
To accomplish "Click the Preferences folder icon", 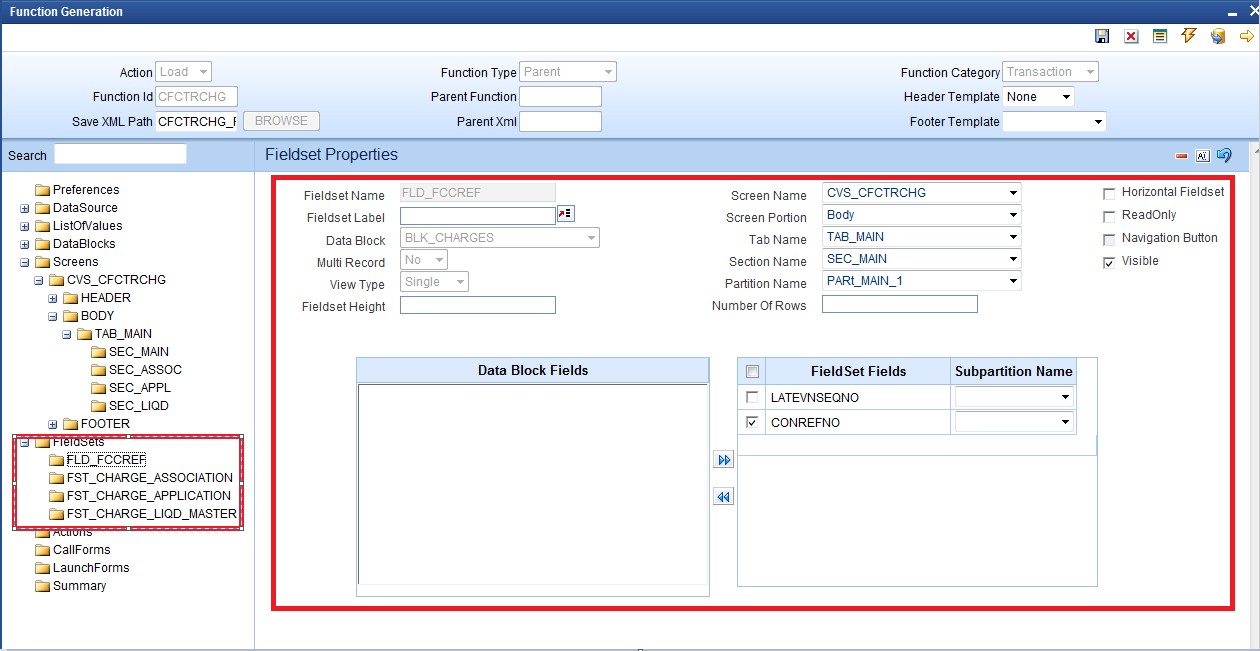I will click(x=42, y=190).
